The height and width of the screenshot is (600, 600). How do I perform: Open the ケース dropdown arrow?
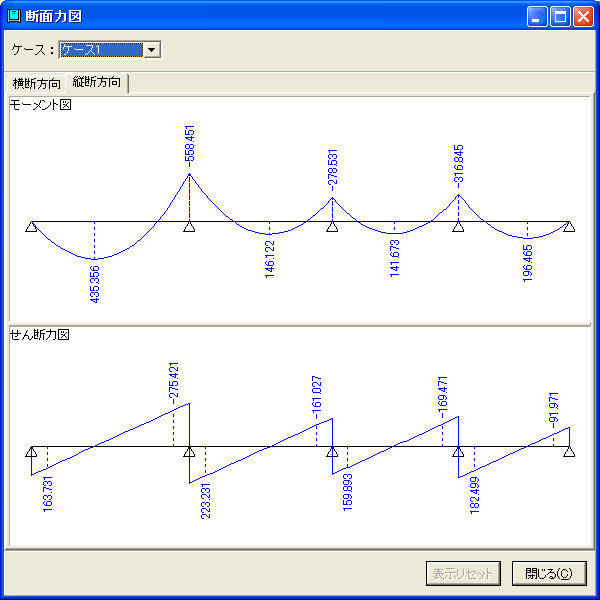tap(152, 50)
